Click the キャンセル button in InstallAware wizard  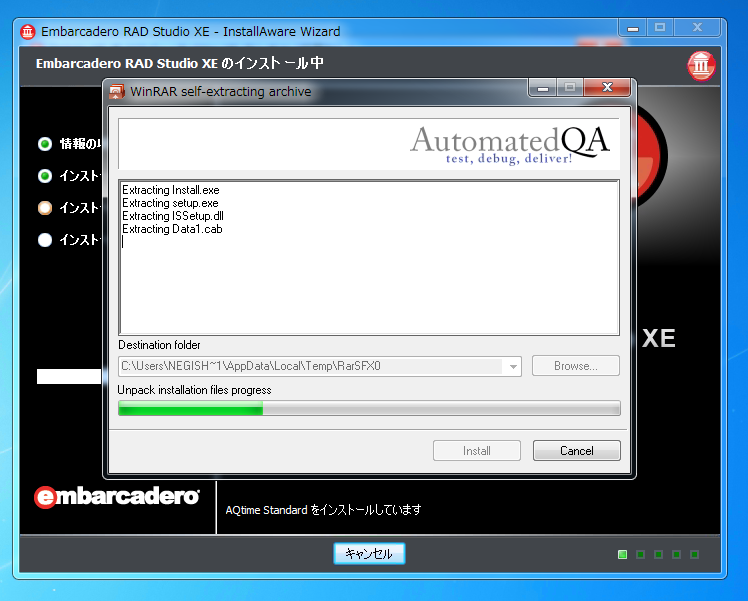coord(369,553)
